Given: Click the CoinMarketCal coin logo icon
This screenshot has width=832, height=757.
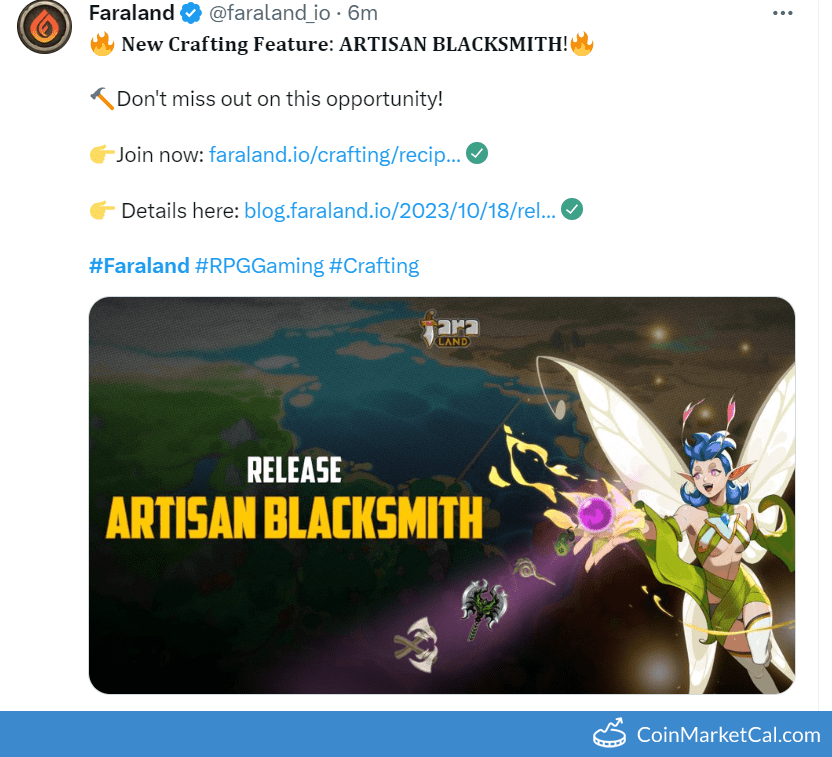Looking at the screenshot, I should pos(609,733).
